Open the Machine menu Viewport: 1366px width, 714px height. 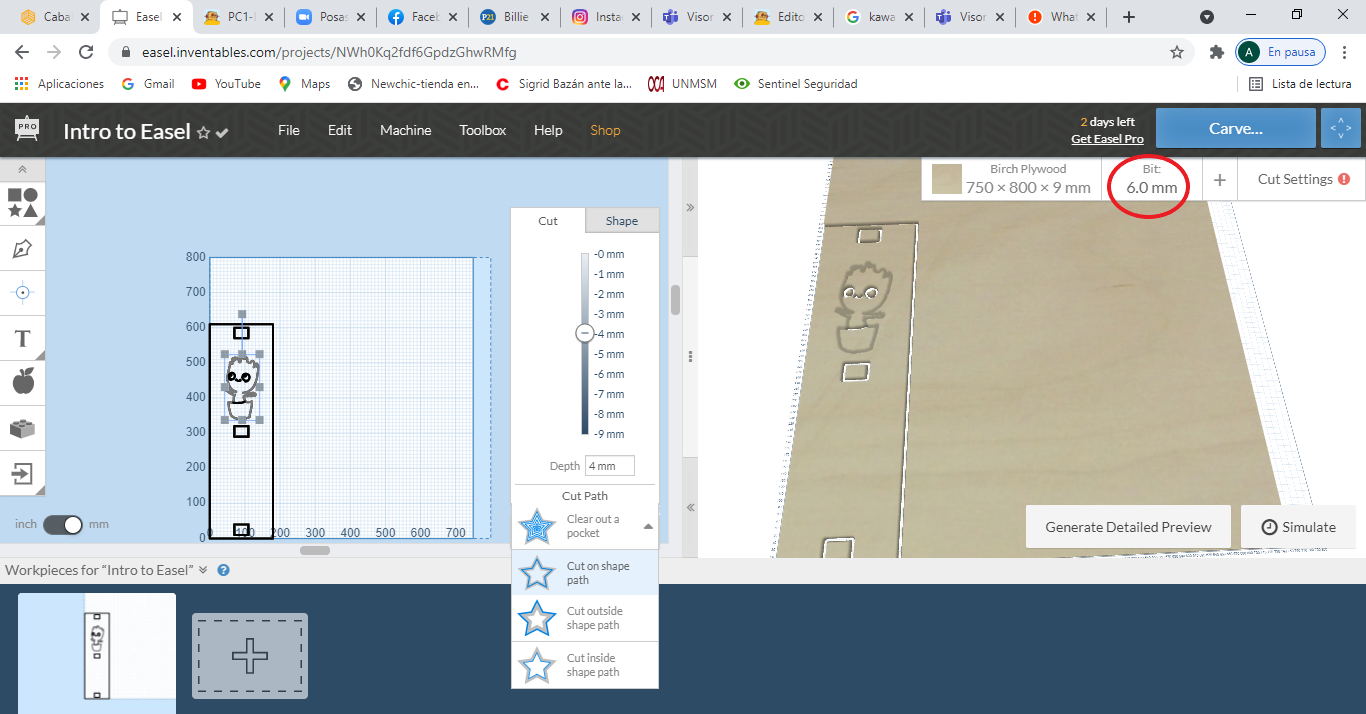click(x=406, y=130)
